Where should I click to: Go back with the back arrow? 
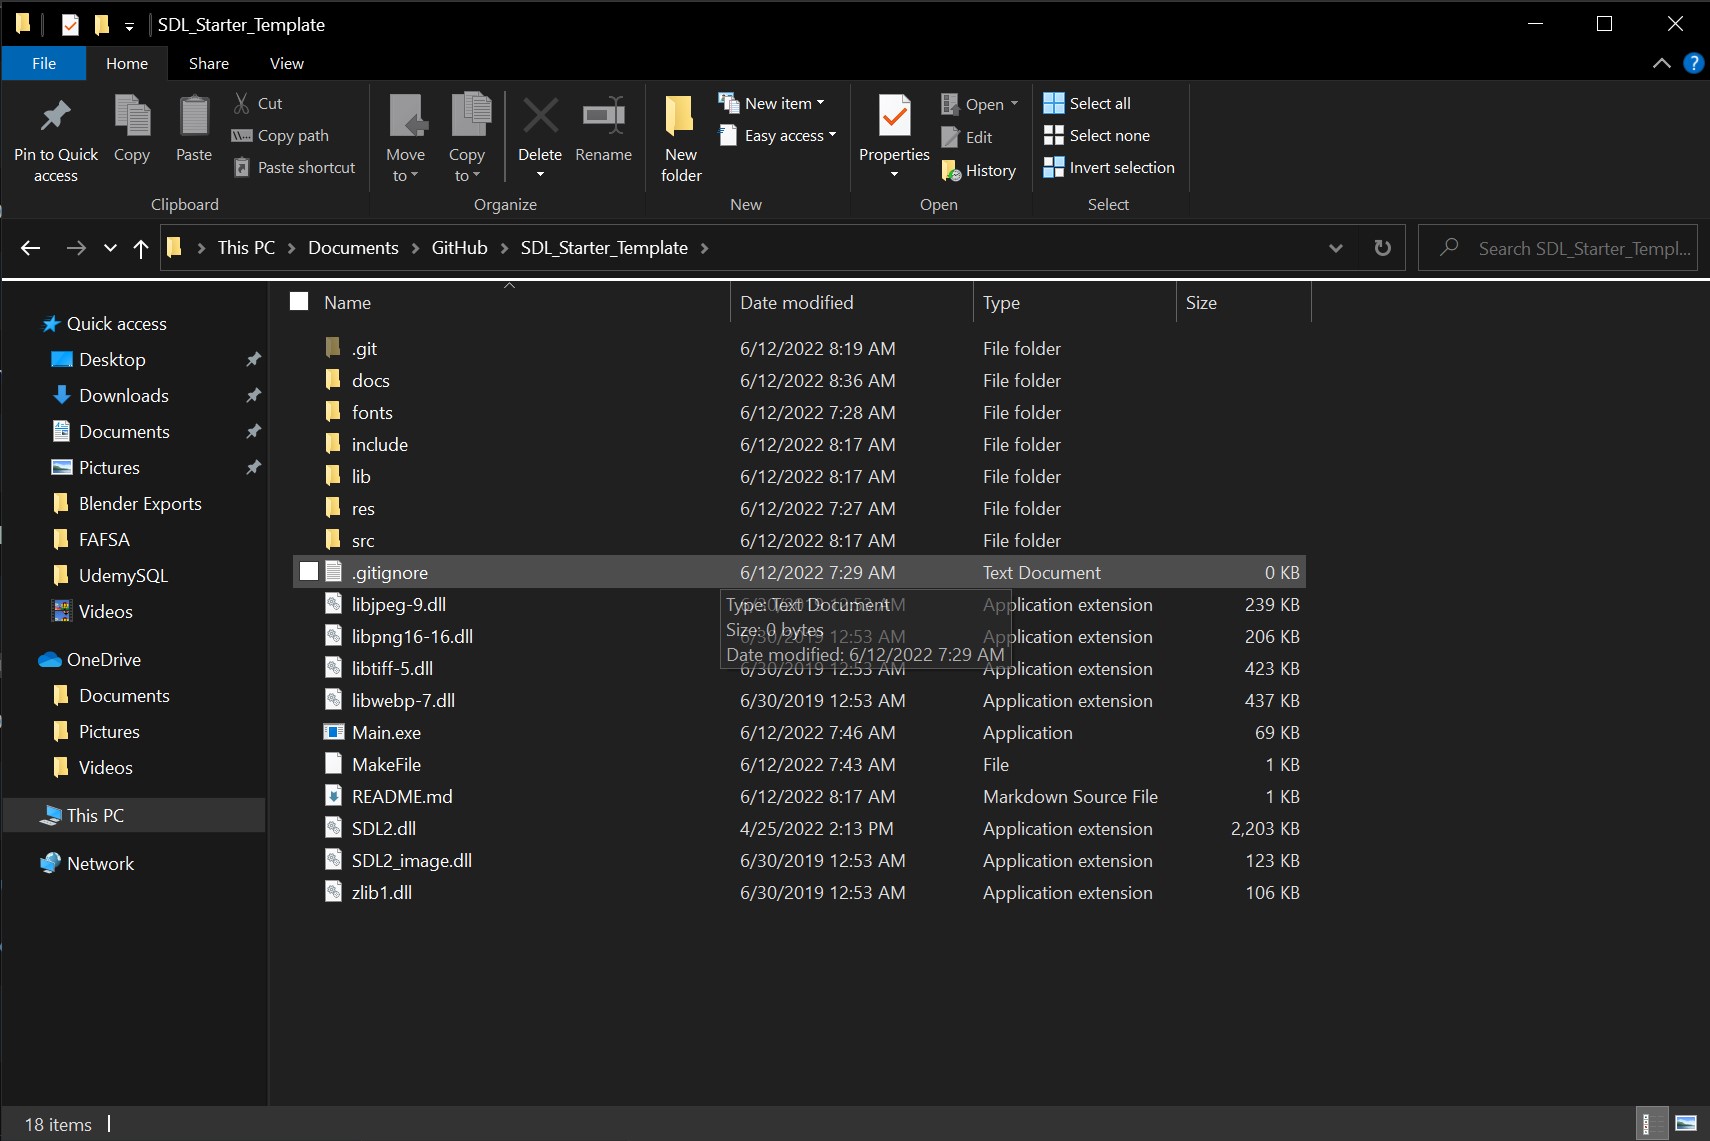(31, 248)
